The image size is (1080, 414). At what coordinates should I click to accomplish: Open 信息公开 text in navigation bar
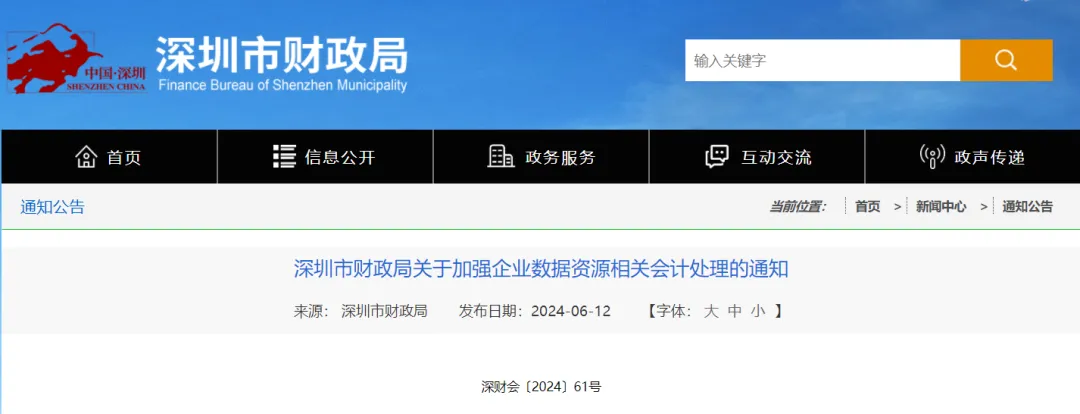(x=340, y=158)
